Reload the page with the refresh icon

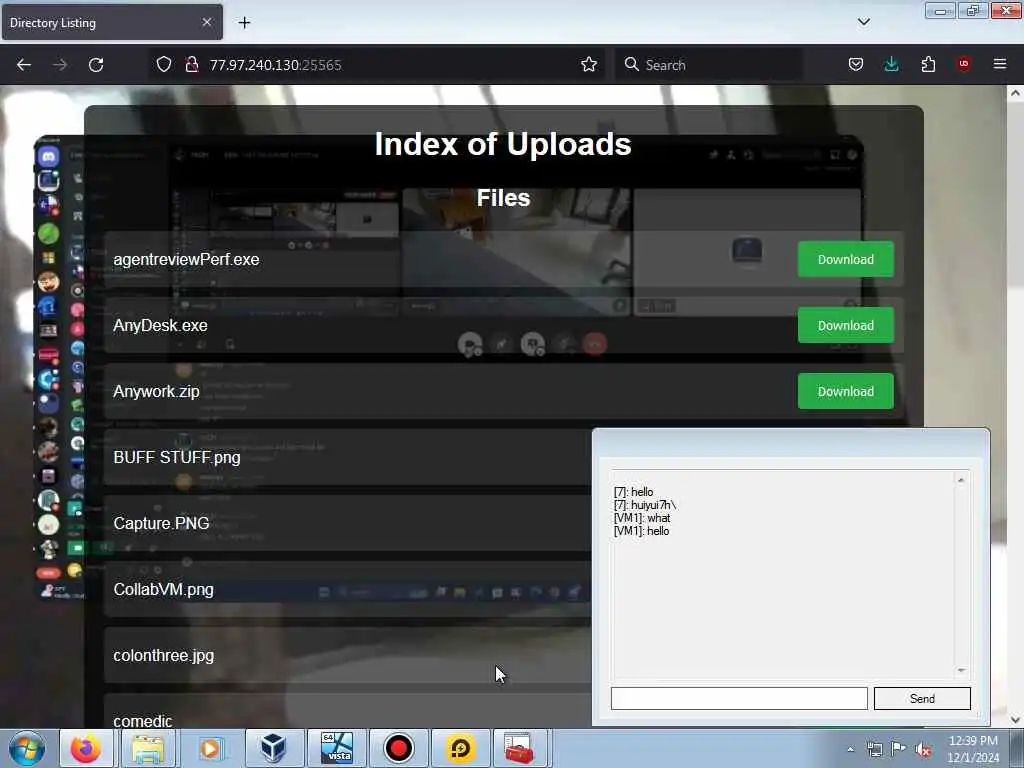pyautogui.click(x=96, y=65)
